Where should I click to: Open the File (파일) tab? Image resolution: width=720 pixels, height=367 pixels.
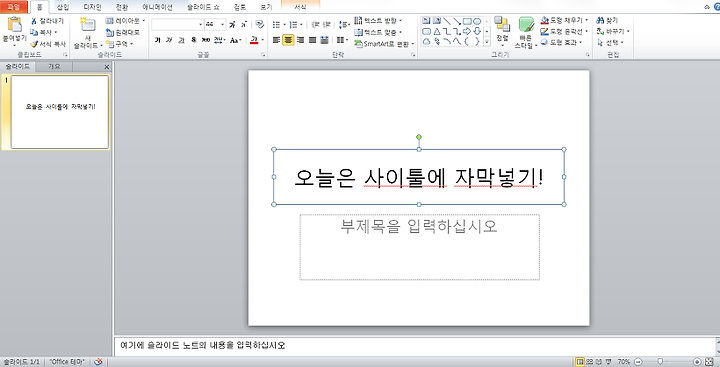point(14,7)
